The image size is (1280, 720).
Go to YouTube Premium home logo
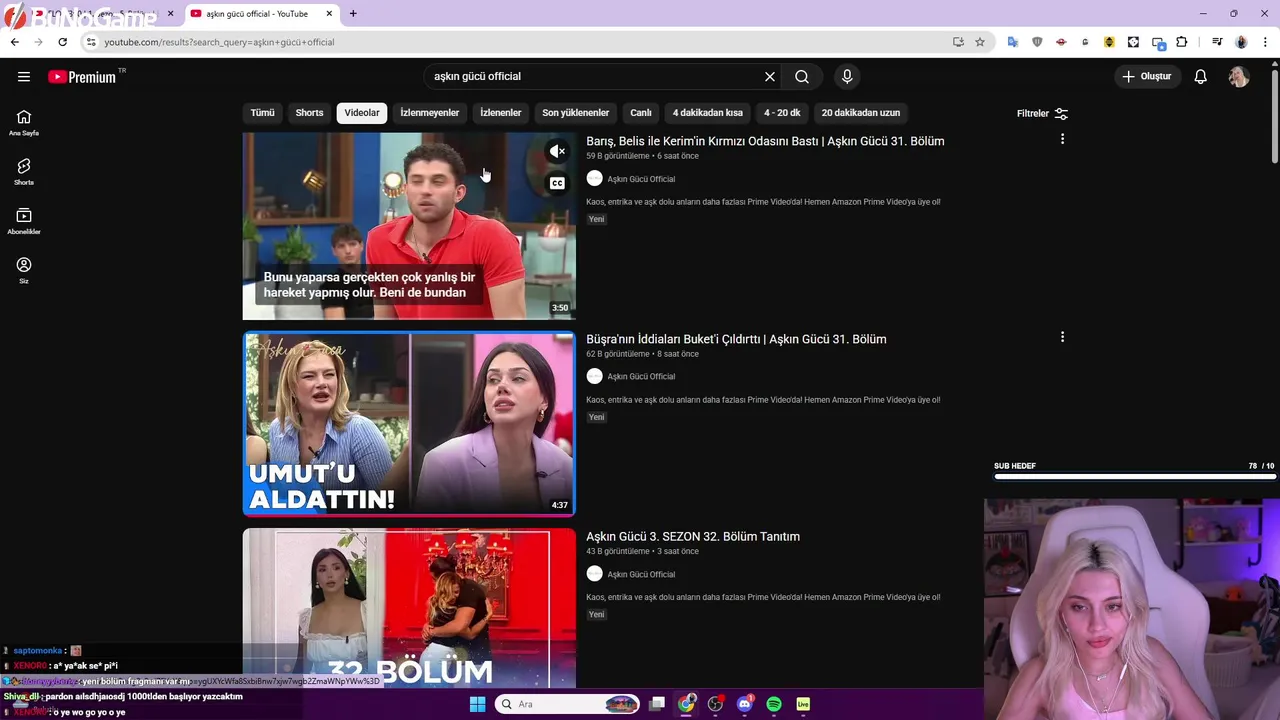tap(82, 77)
